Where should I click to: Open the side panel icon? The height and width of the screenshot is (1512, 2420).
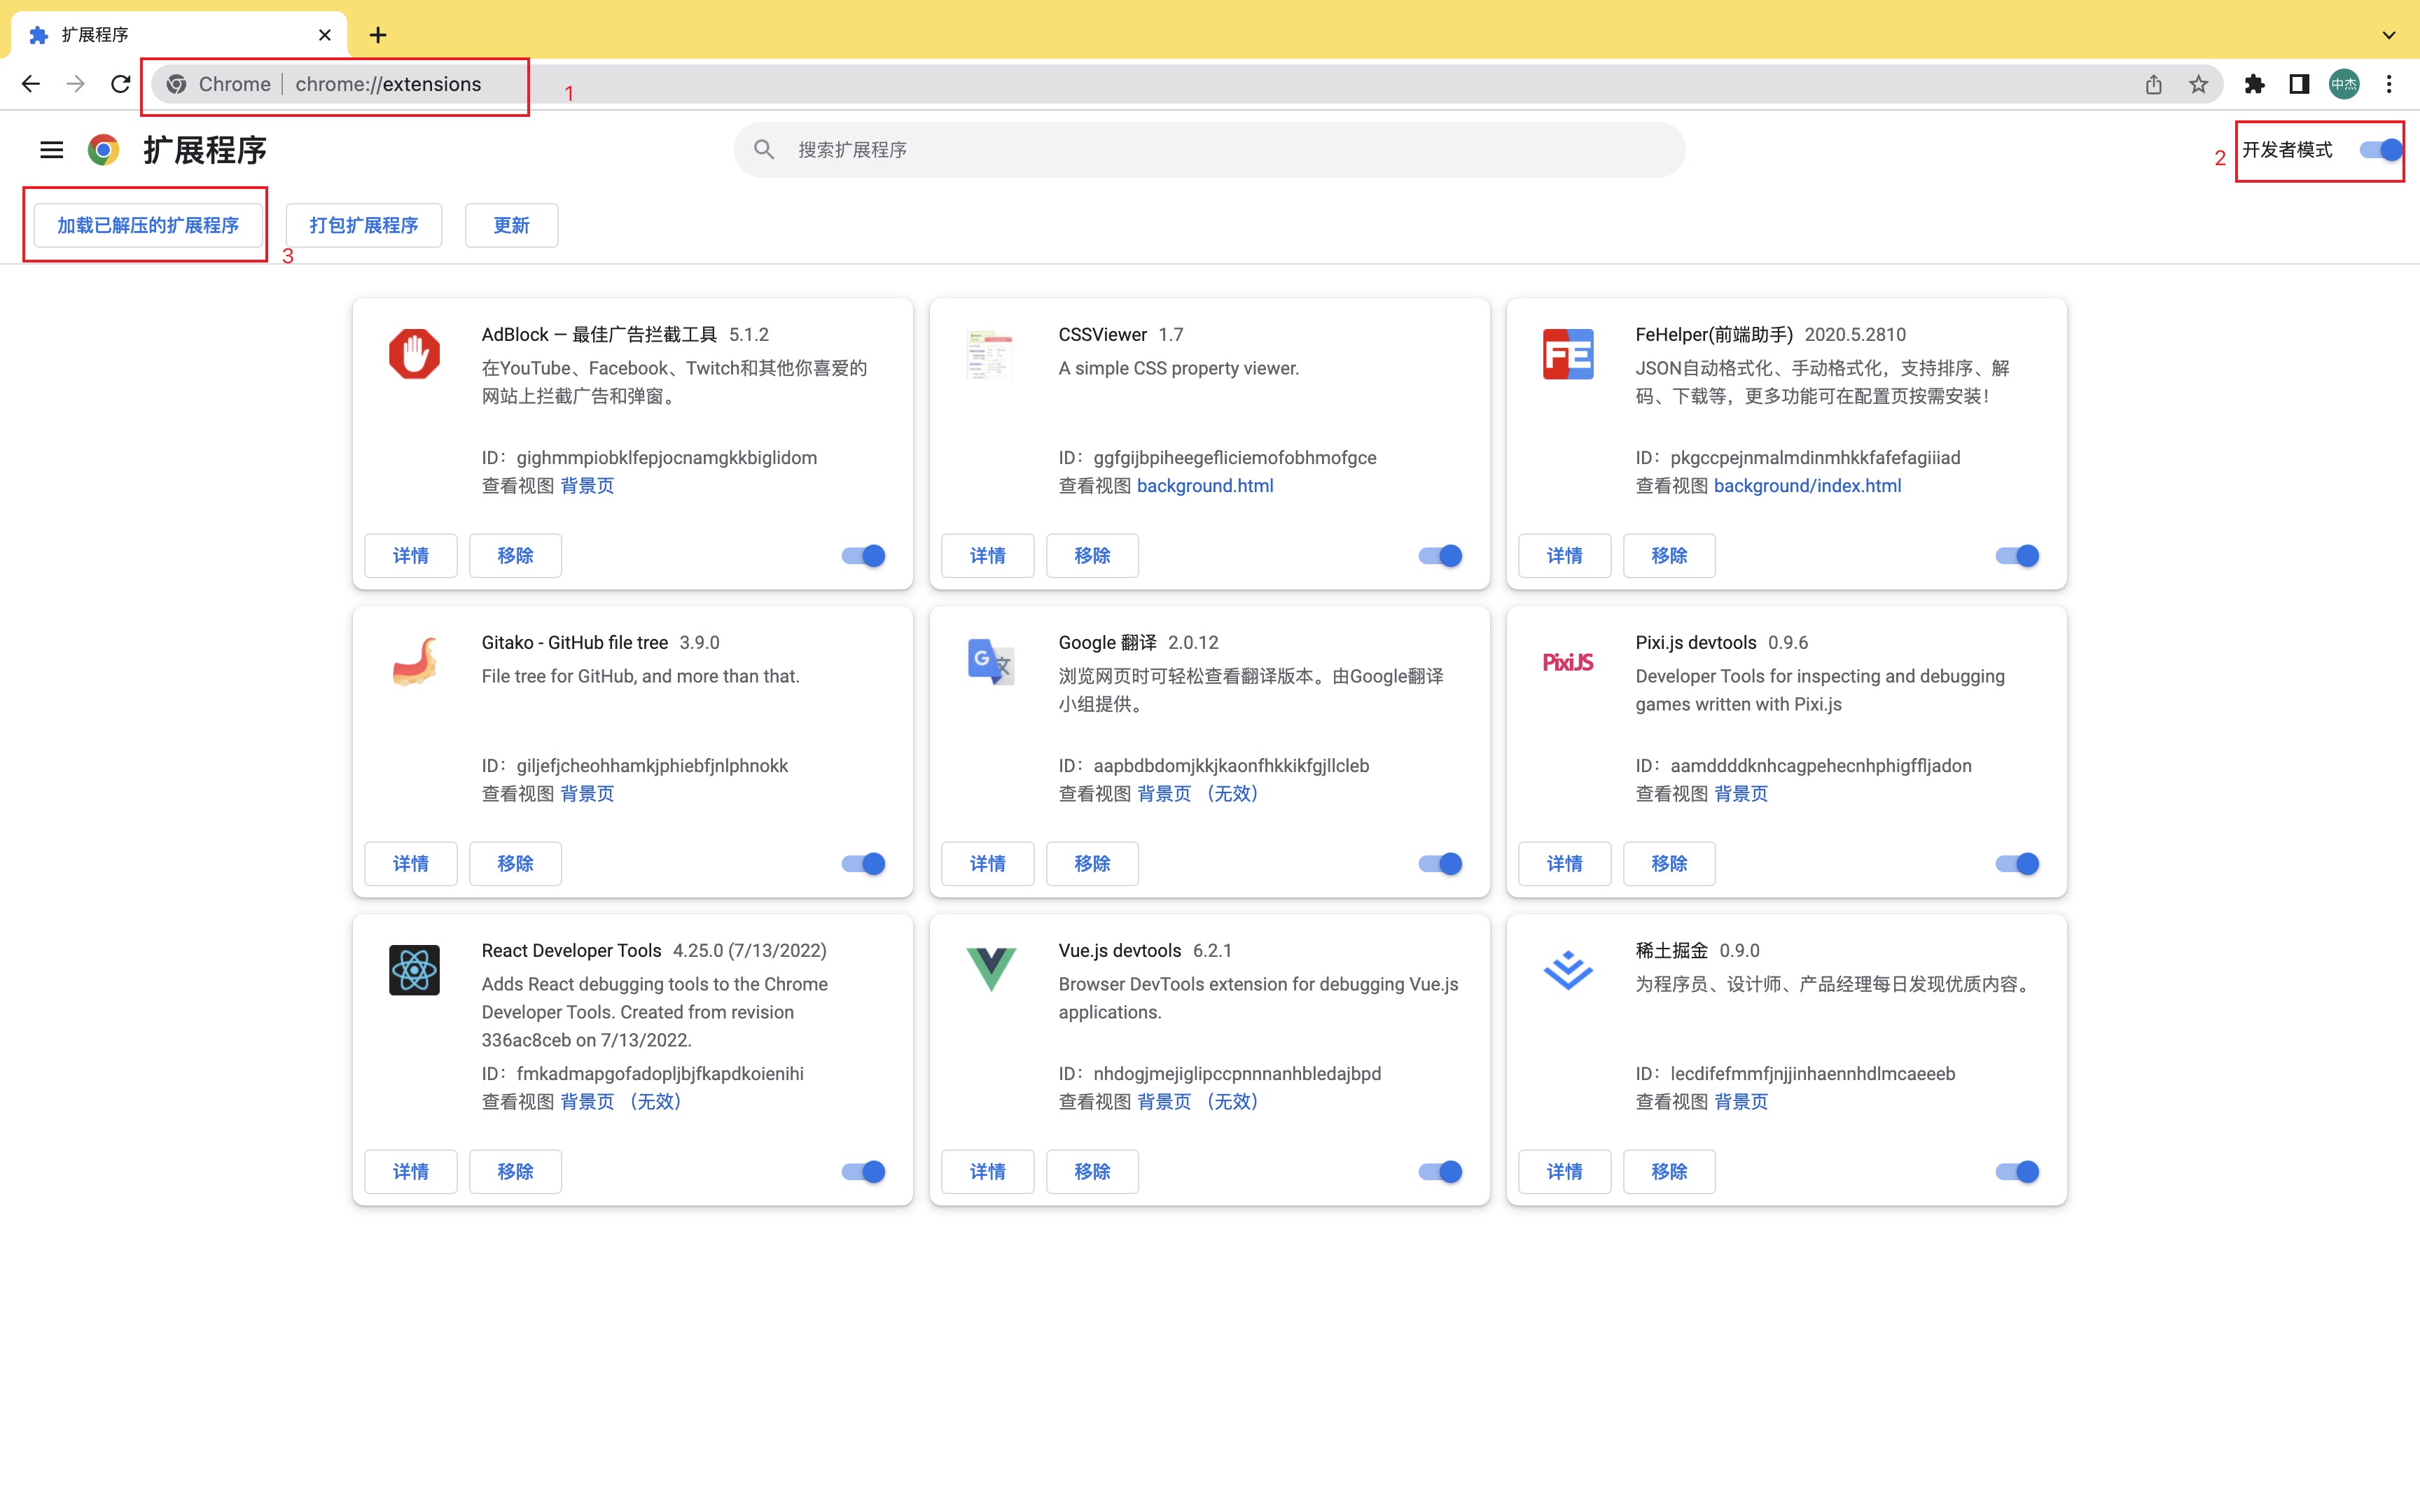[x=2299, y=84]
